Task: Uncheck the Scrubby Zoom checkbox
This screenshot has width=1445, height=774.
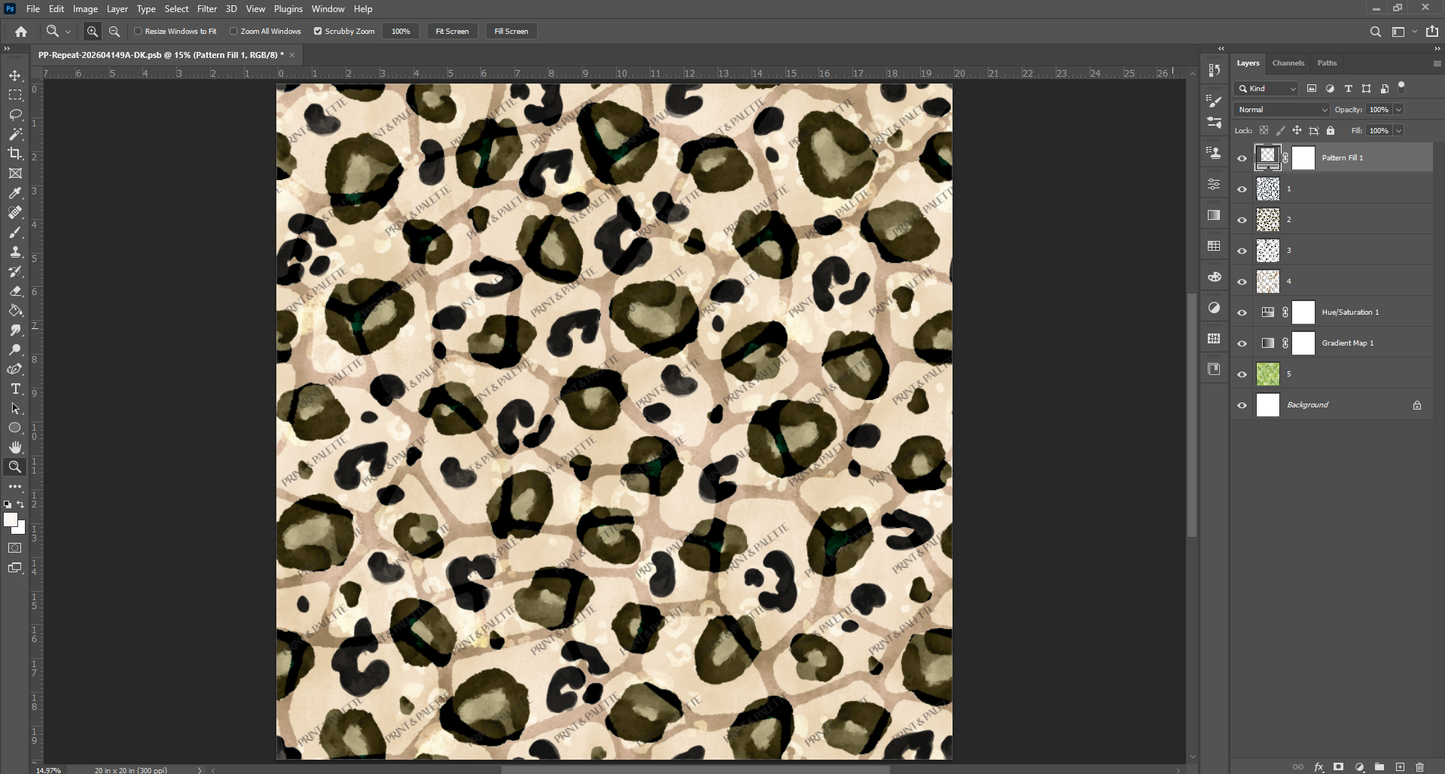Action: pos(318,31)
